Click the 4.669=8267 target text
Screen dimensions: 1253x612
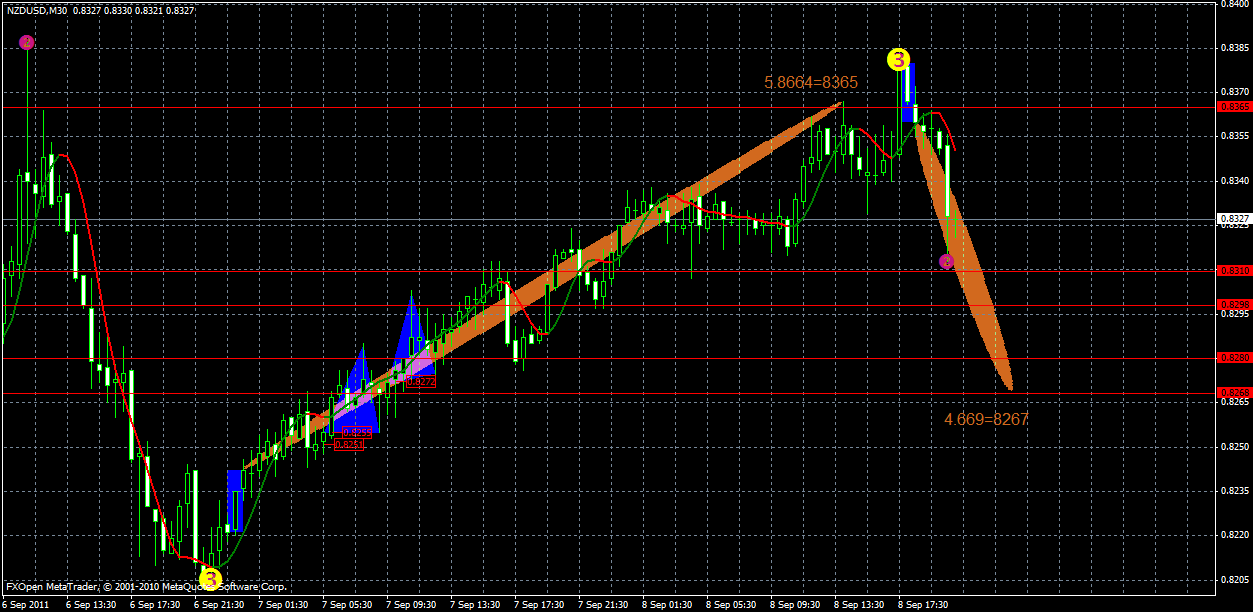pos(987,420)
